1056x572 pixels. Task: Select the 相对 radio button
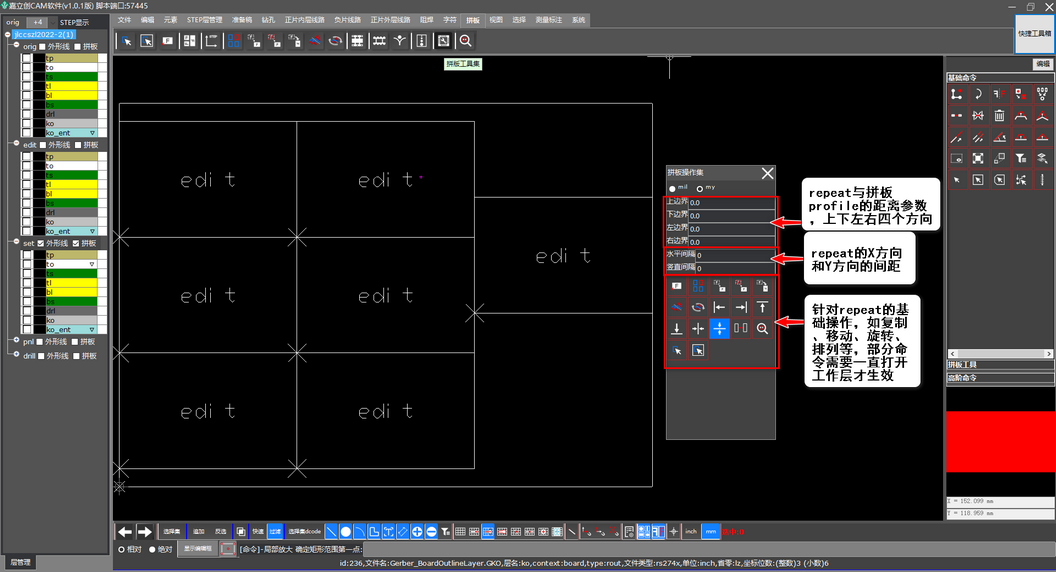(x=121, y=549)
